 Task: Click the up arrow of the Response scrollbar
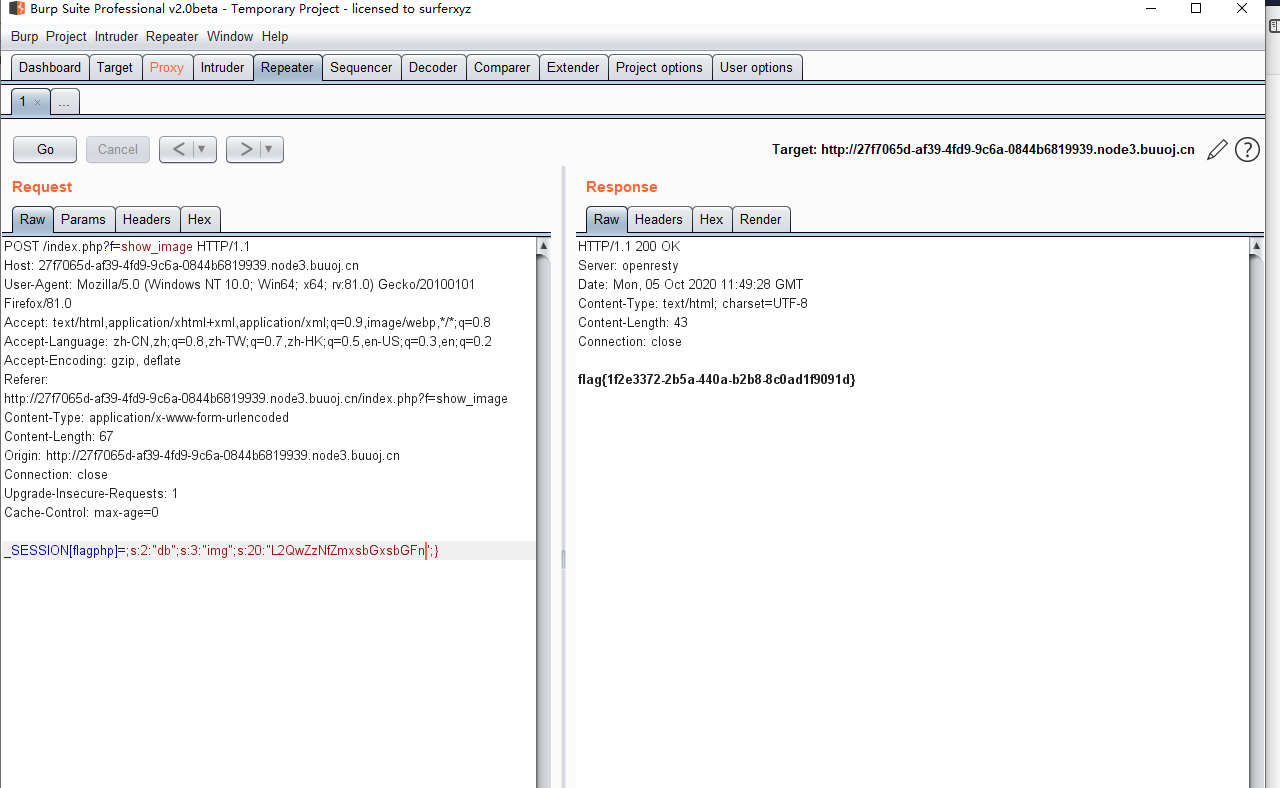coord(1256,246)
